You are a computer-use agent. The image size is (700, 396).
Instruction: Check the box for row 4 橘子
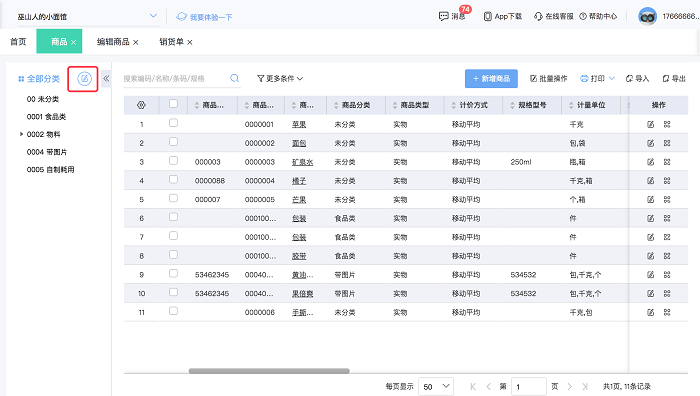173,179
